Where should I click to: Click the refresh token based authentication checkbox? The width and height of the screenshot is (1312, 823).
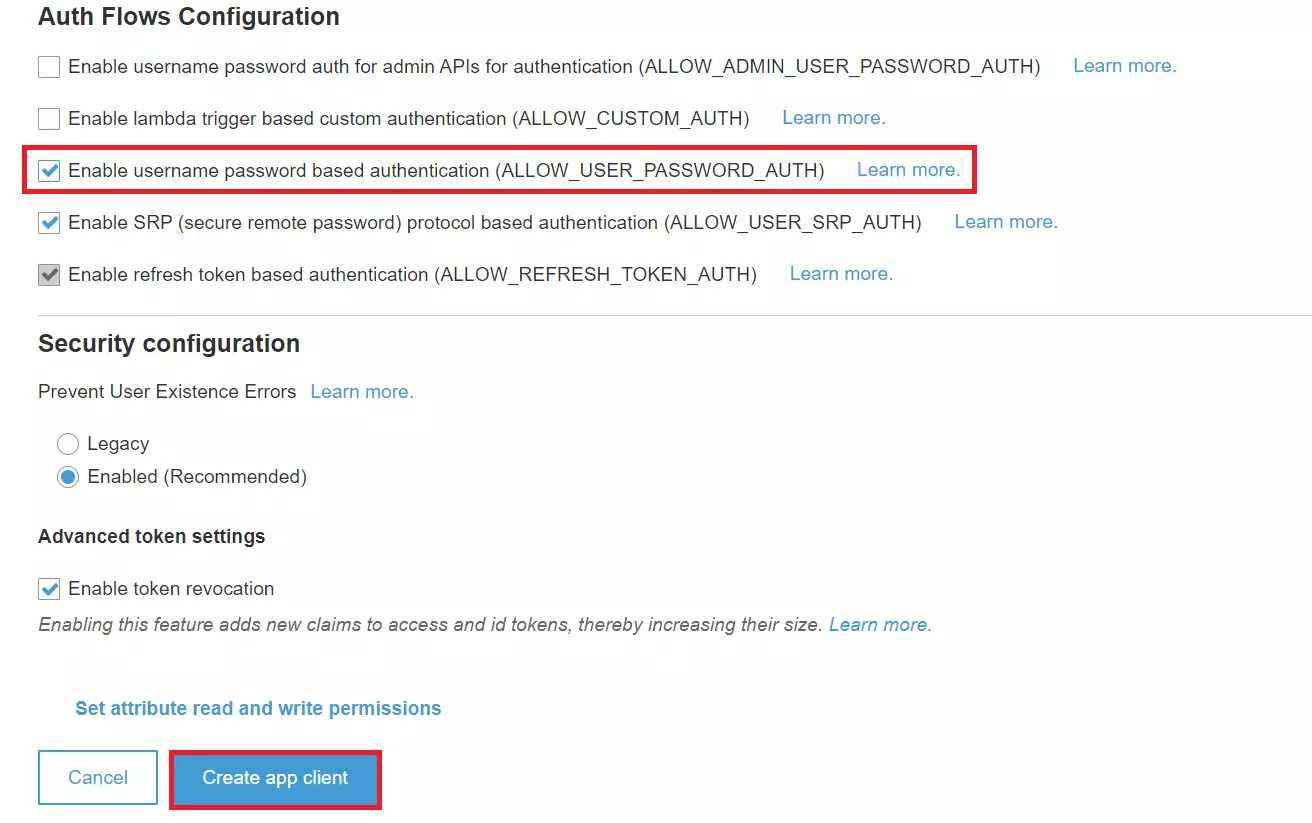click(48, 274)
